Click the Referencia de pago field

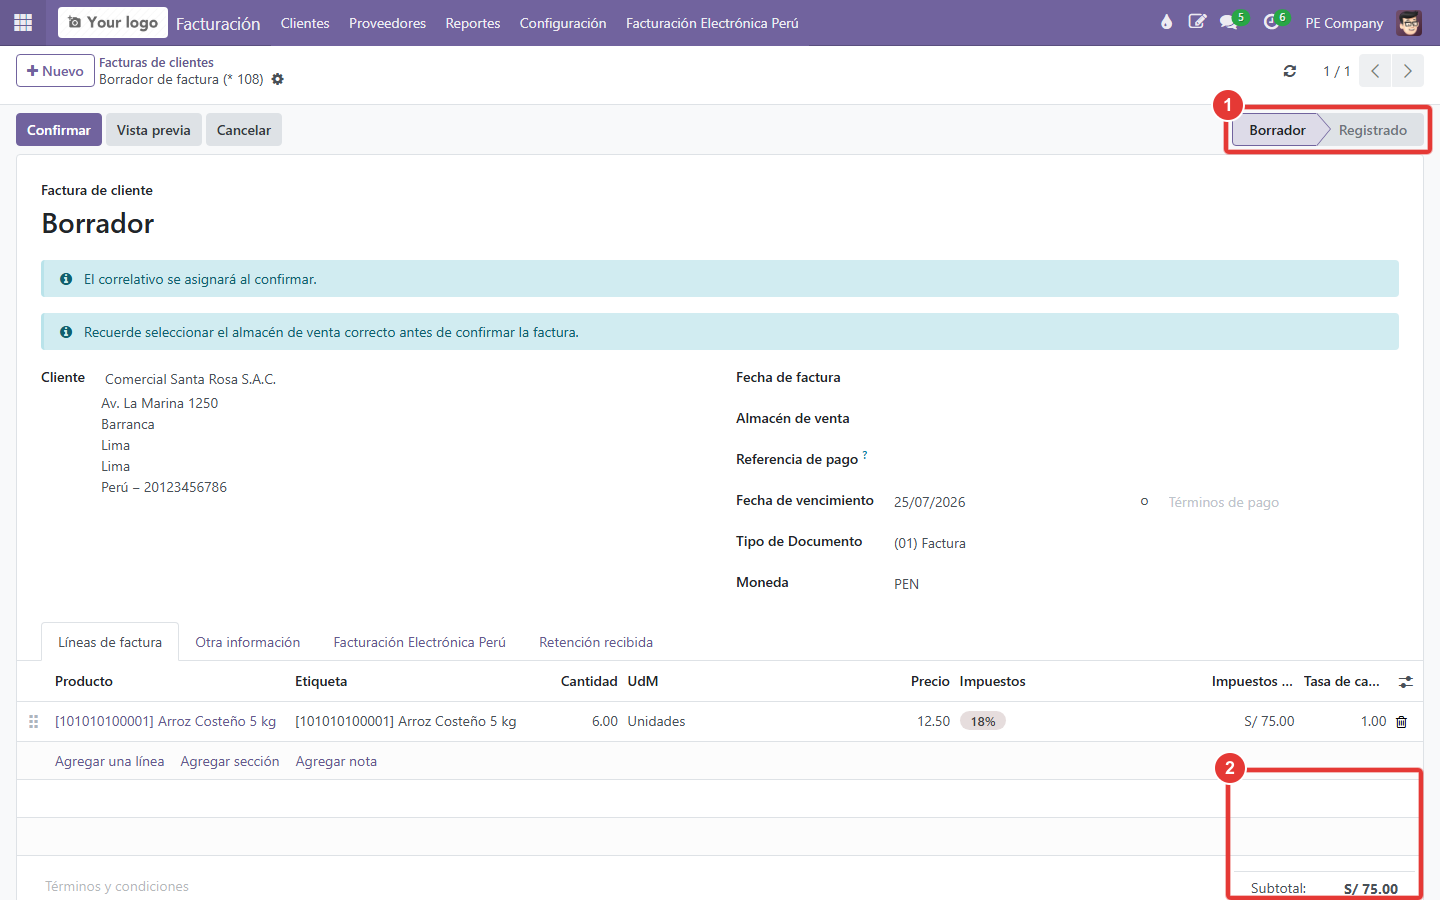(x=1145, y=460)
